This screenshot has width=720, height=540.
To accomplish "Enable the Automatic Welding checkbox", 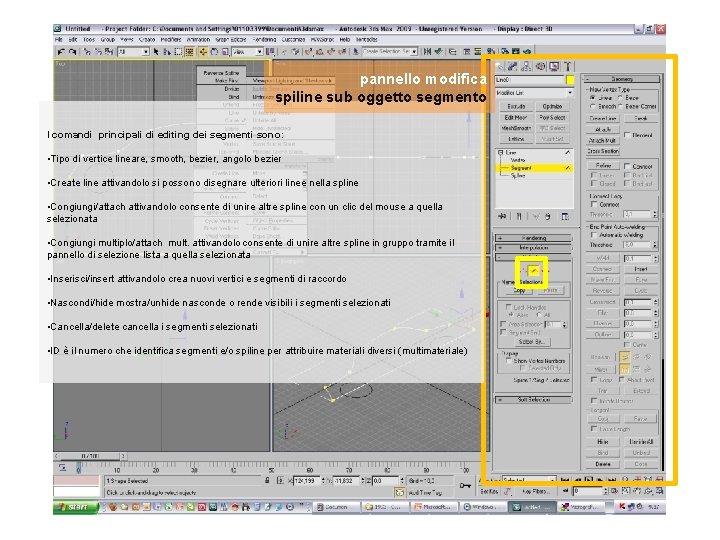I will point(593,235).
